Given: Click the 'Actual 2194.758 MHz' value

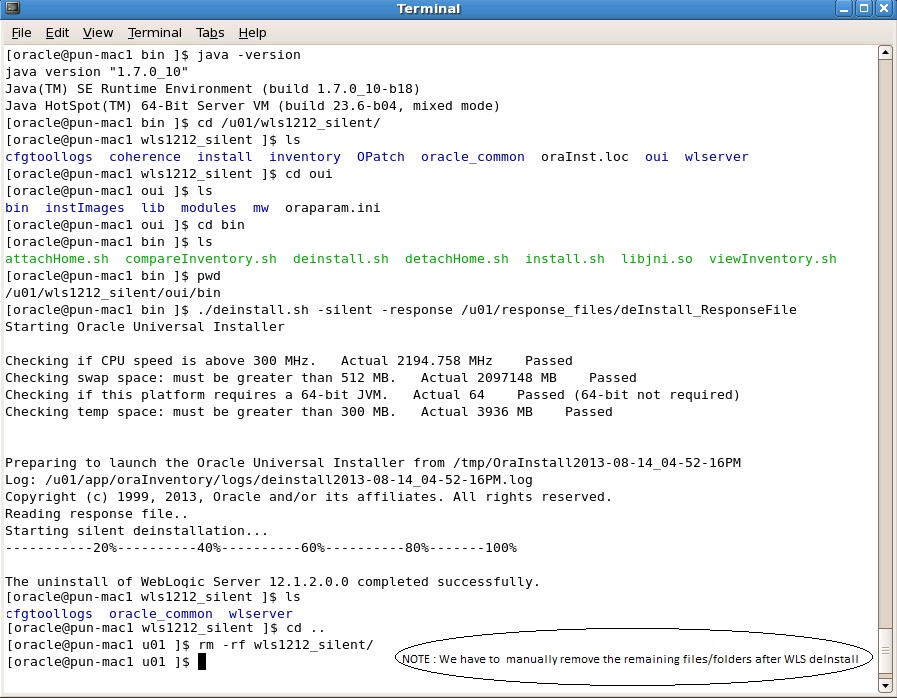Looking at the screenshot, I should click(416, 361).
